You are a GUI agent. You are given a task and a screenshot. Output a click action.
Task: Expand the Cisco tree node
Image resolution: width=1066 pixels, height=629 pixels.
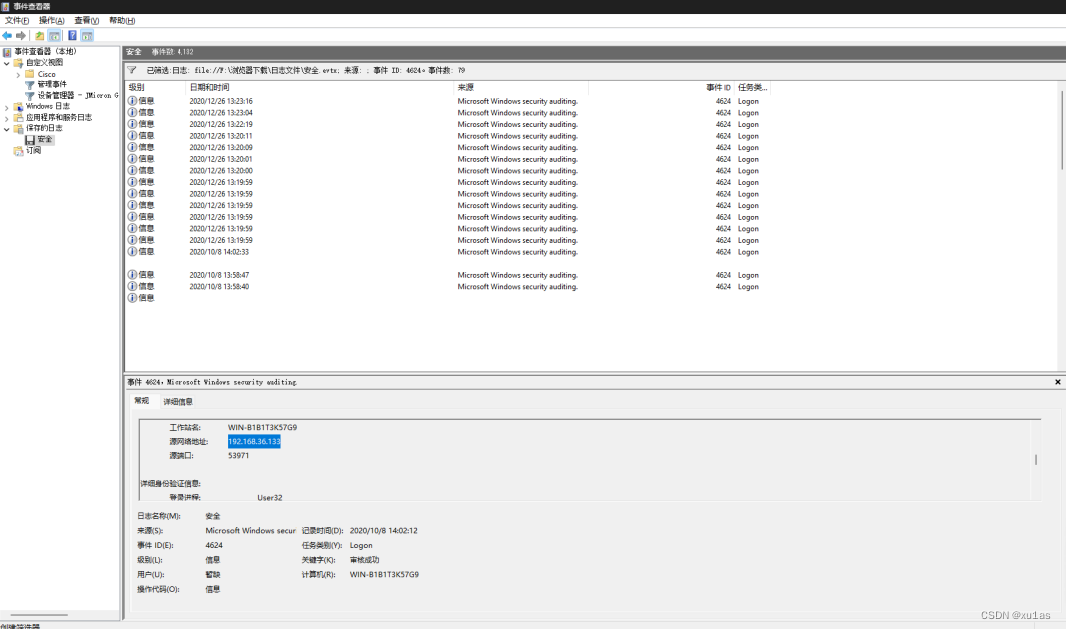[18, 74]
